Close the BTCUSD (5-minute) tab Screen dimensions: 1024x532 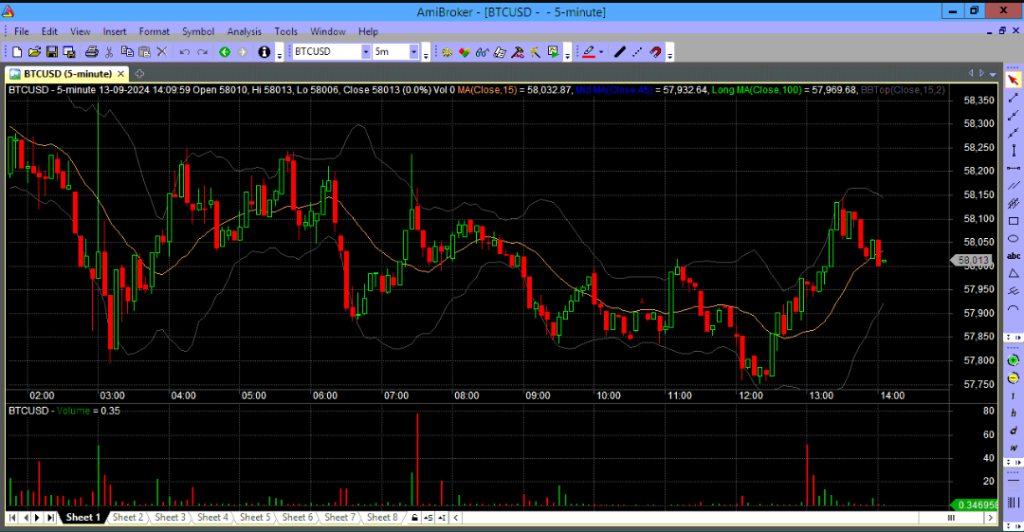click(121, 74)
